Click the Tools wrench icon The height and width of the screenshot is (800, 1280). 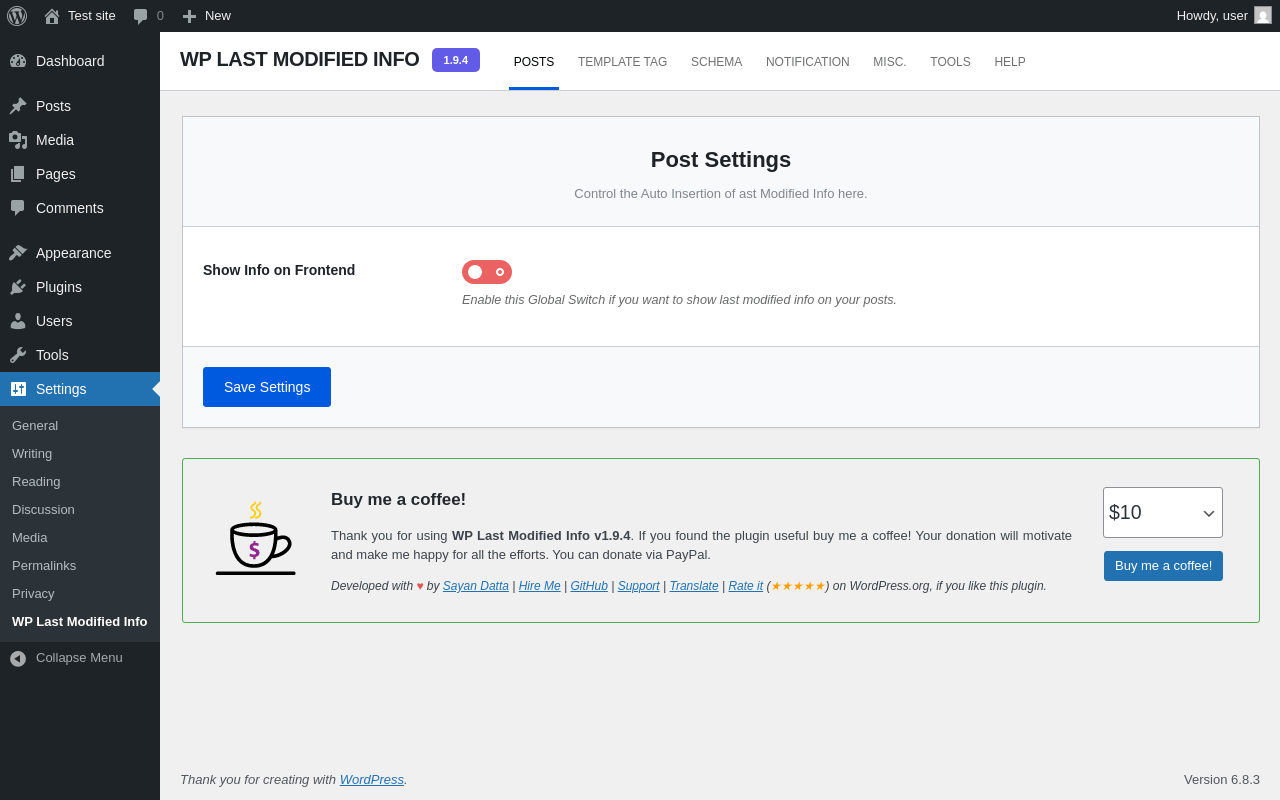tap(18, 355)
